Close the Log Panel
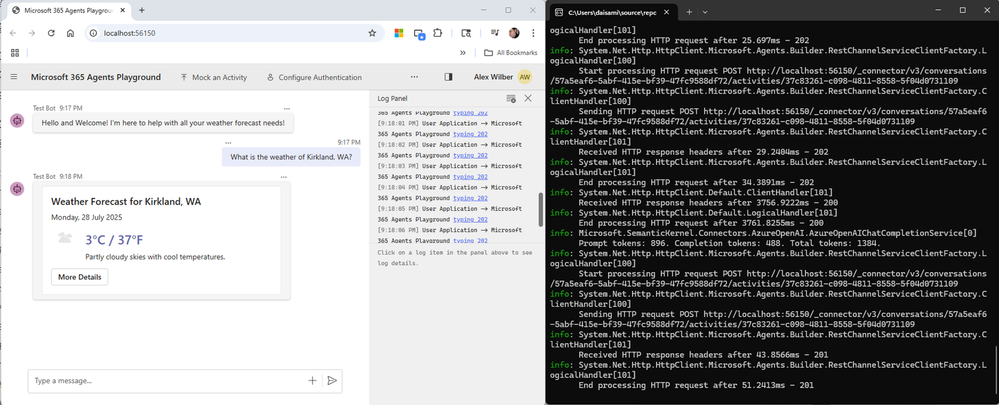 click(x=528, y=98)
